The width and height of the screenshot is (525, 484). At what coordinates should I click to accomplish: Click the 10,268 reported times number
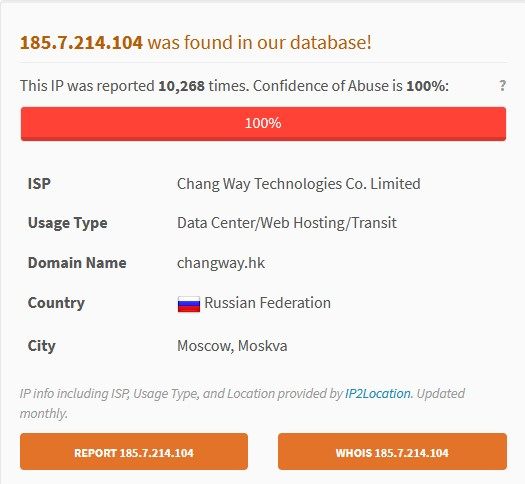click(x=181, y=86)
